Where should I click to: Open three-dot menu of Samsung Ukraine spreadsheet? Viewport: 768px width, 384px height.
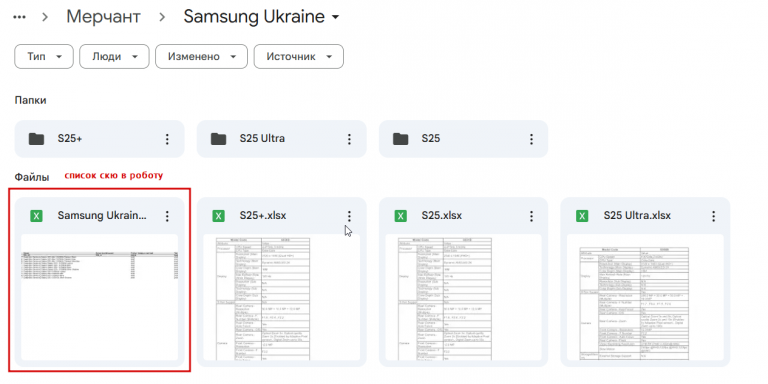[167, 216]
